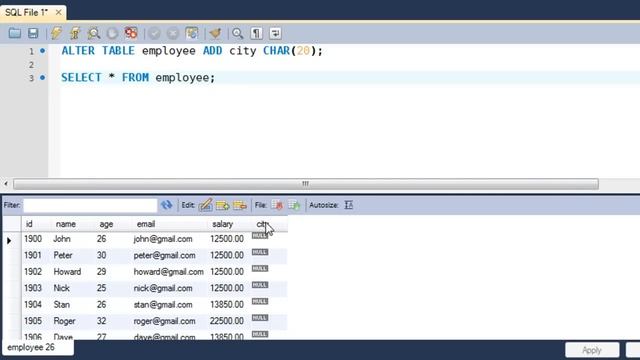Beautify the SQL with broom icon
The image size is (640, 360).
[215, 33]
